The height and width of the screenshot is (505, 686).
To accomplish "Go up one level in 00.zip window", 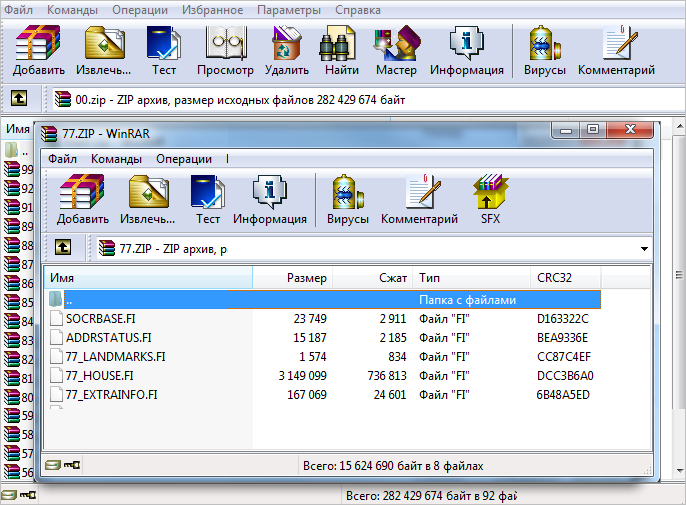I will [18, 98].
